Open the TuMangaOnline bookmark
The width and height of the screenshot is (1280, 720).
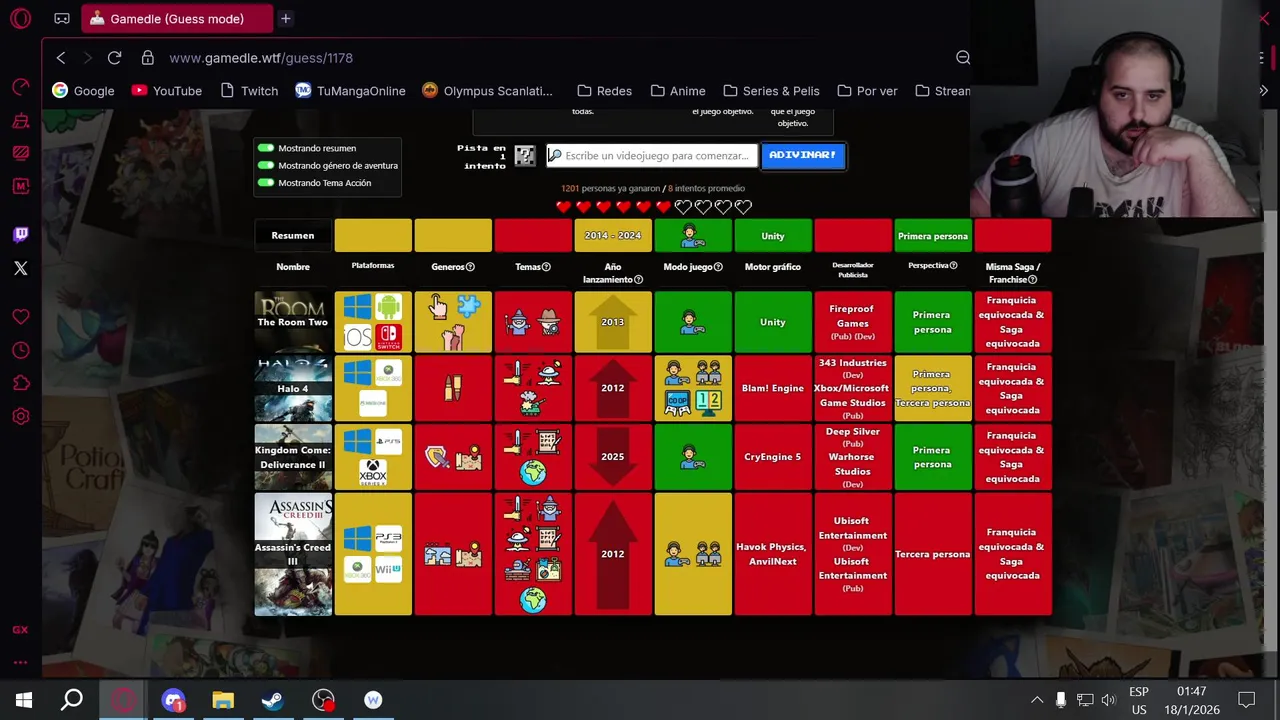pos(350,91)
